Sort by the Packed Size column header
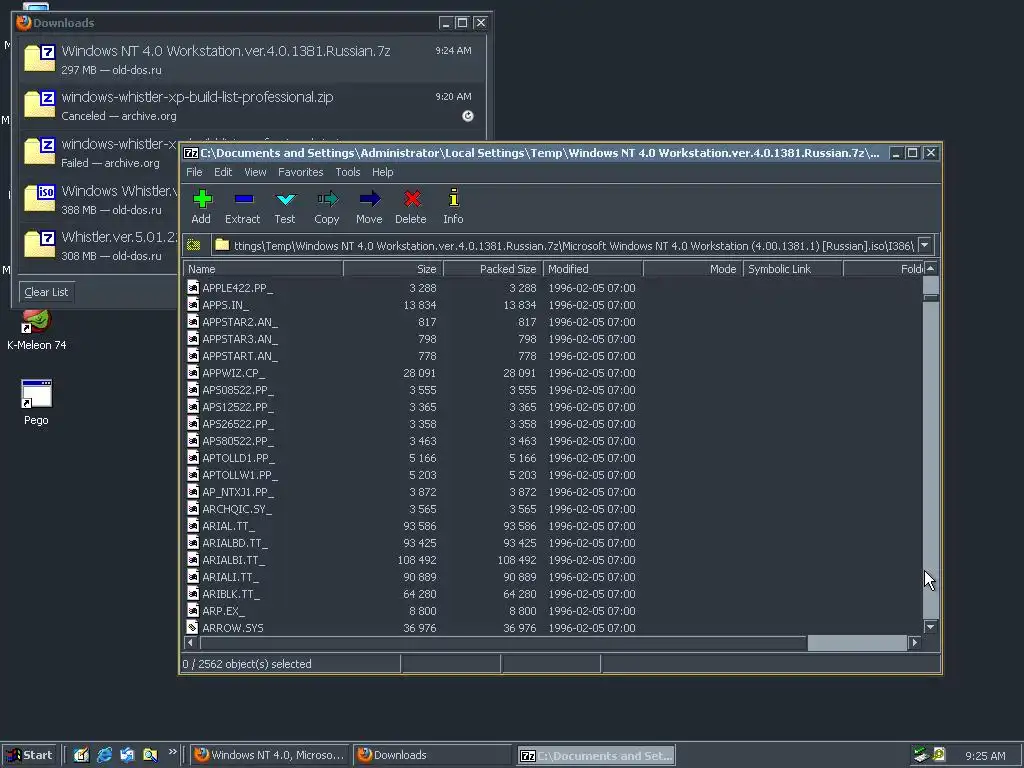 coord(493,269)
